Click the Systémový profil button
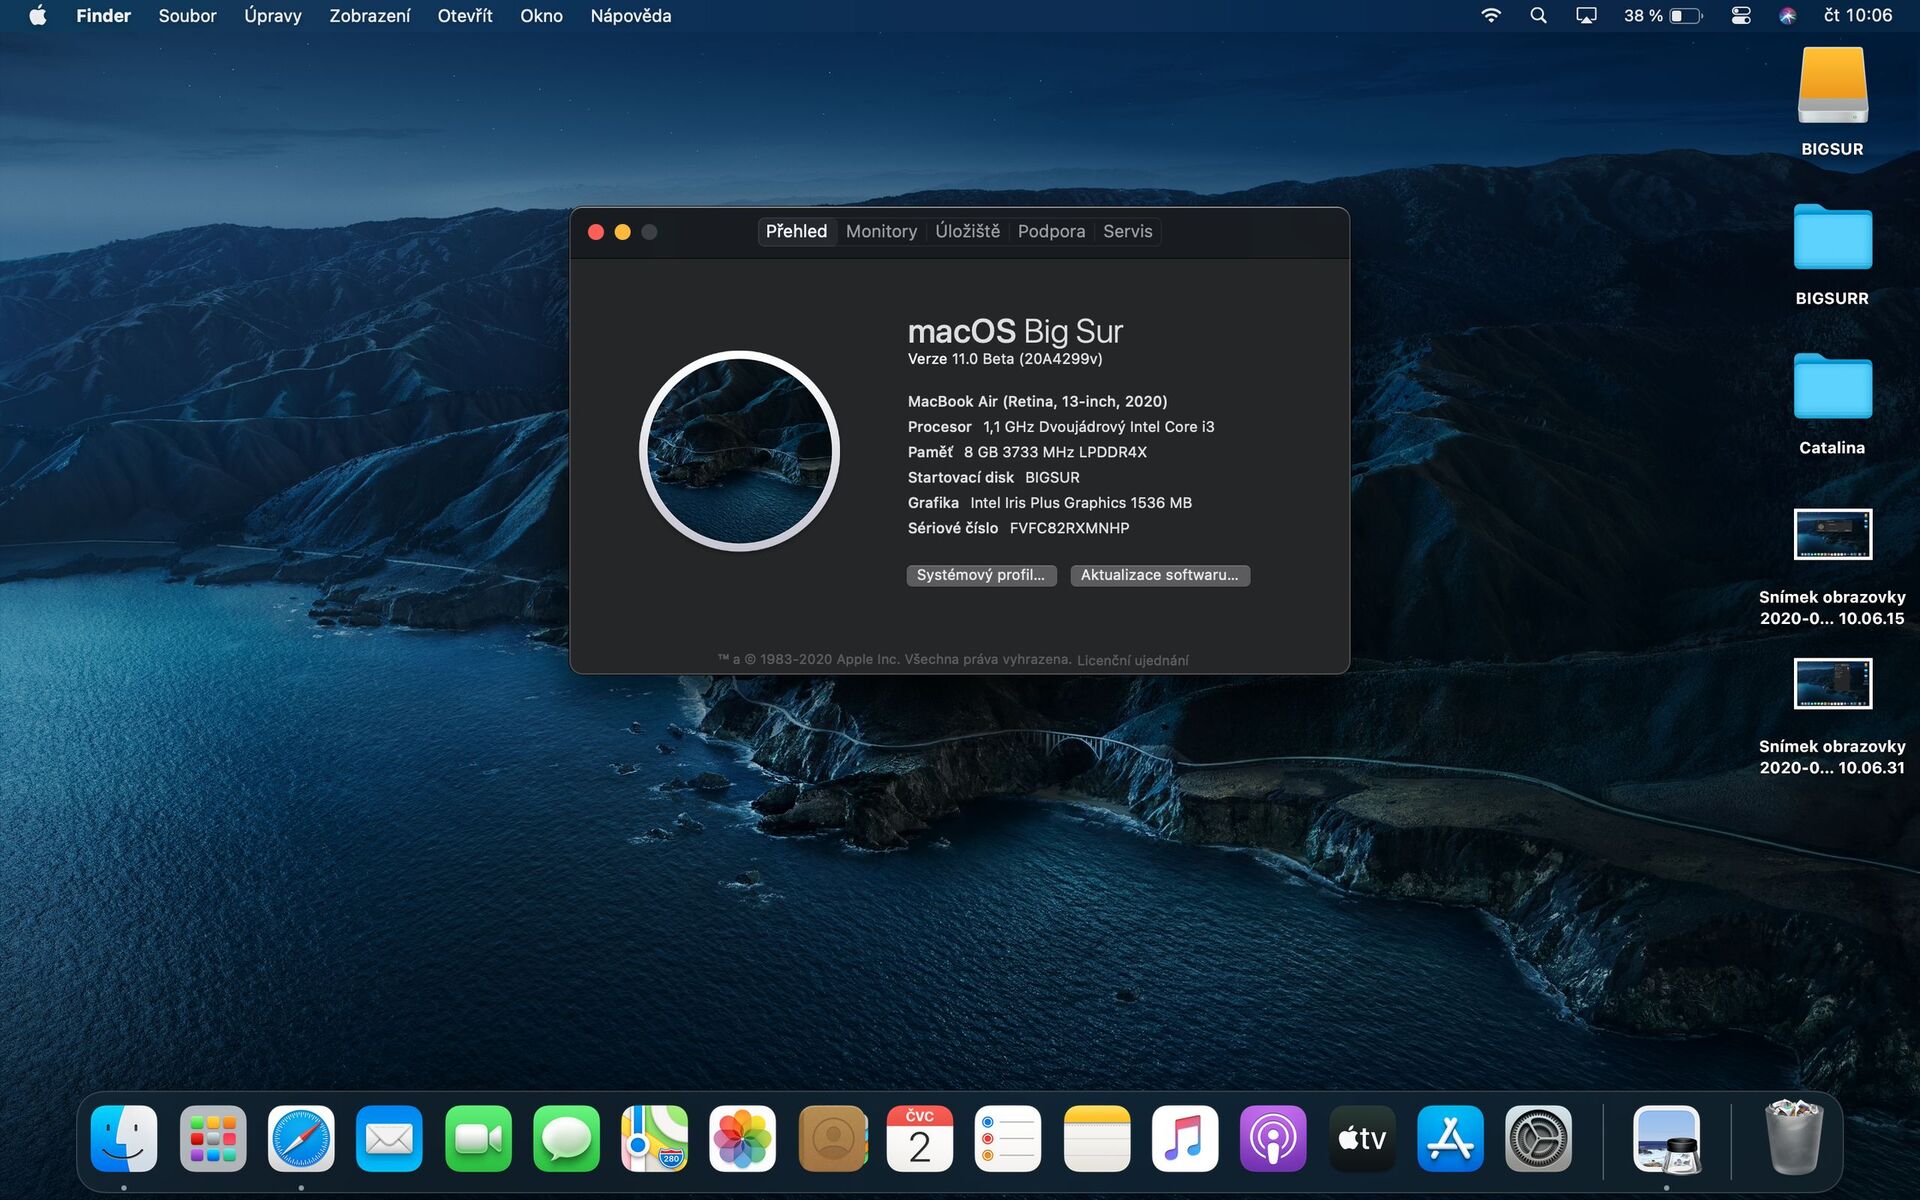This screenshot has height=1200, width=1920. coord(980,575)
